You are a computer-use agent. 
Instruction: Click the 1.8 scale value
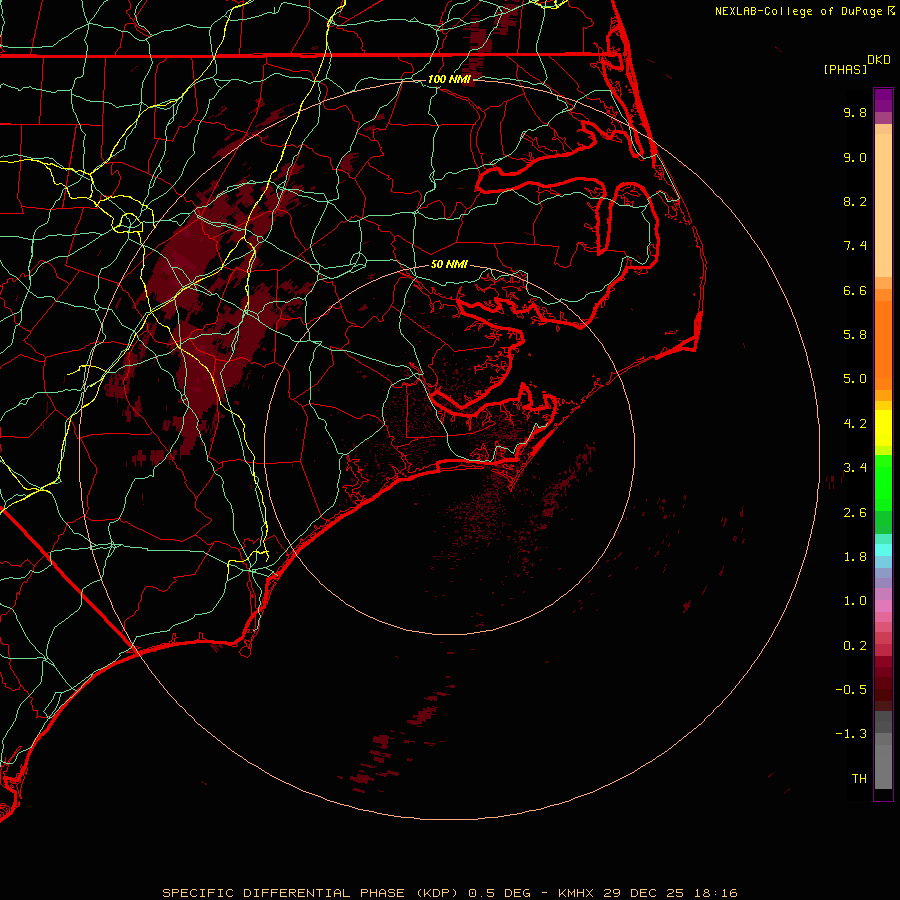[x=855, y=557]
